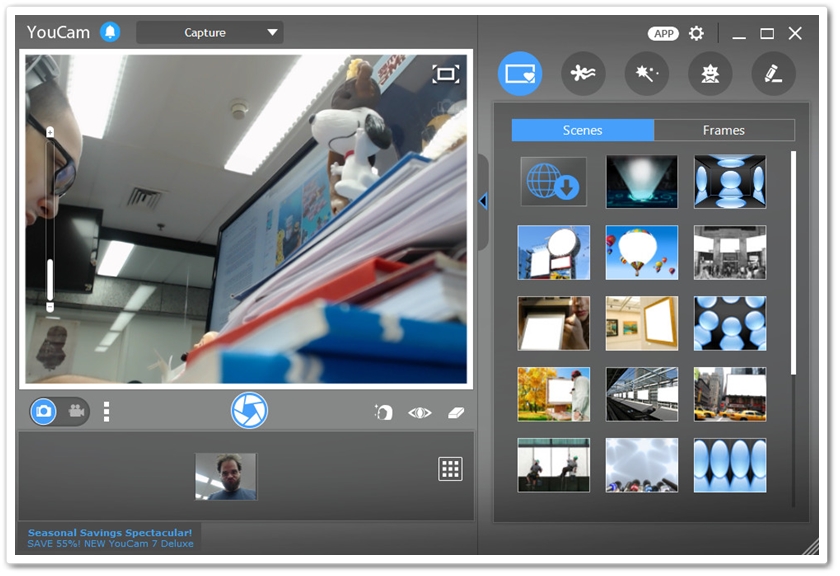The width and height of the screenshot is (840, 576).
Task: Switch to the Frames tab
Action: [x=724, y=130]
